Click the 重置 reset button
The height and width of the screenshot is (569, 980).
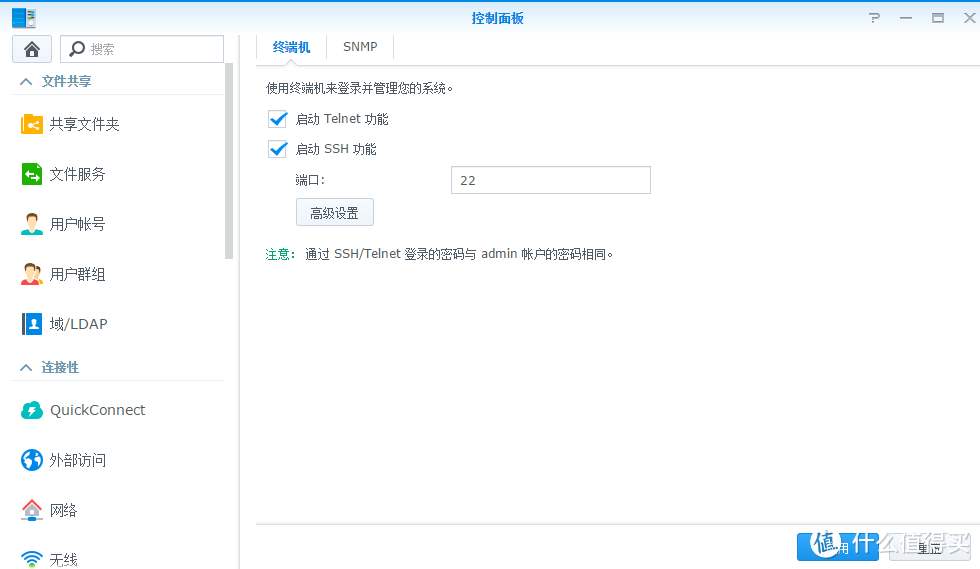point(929,547)
